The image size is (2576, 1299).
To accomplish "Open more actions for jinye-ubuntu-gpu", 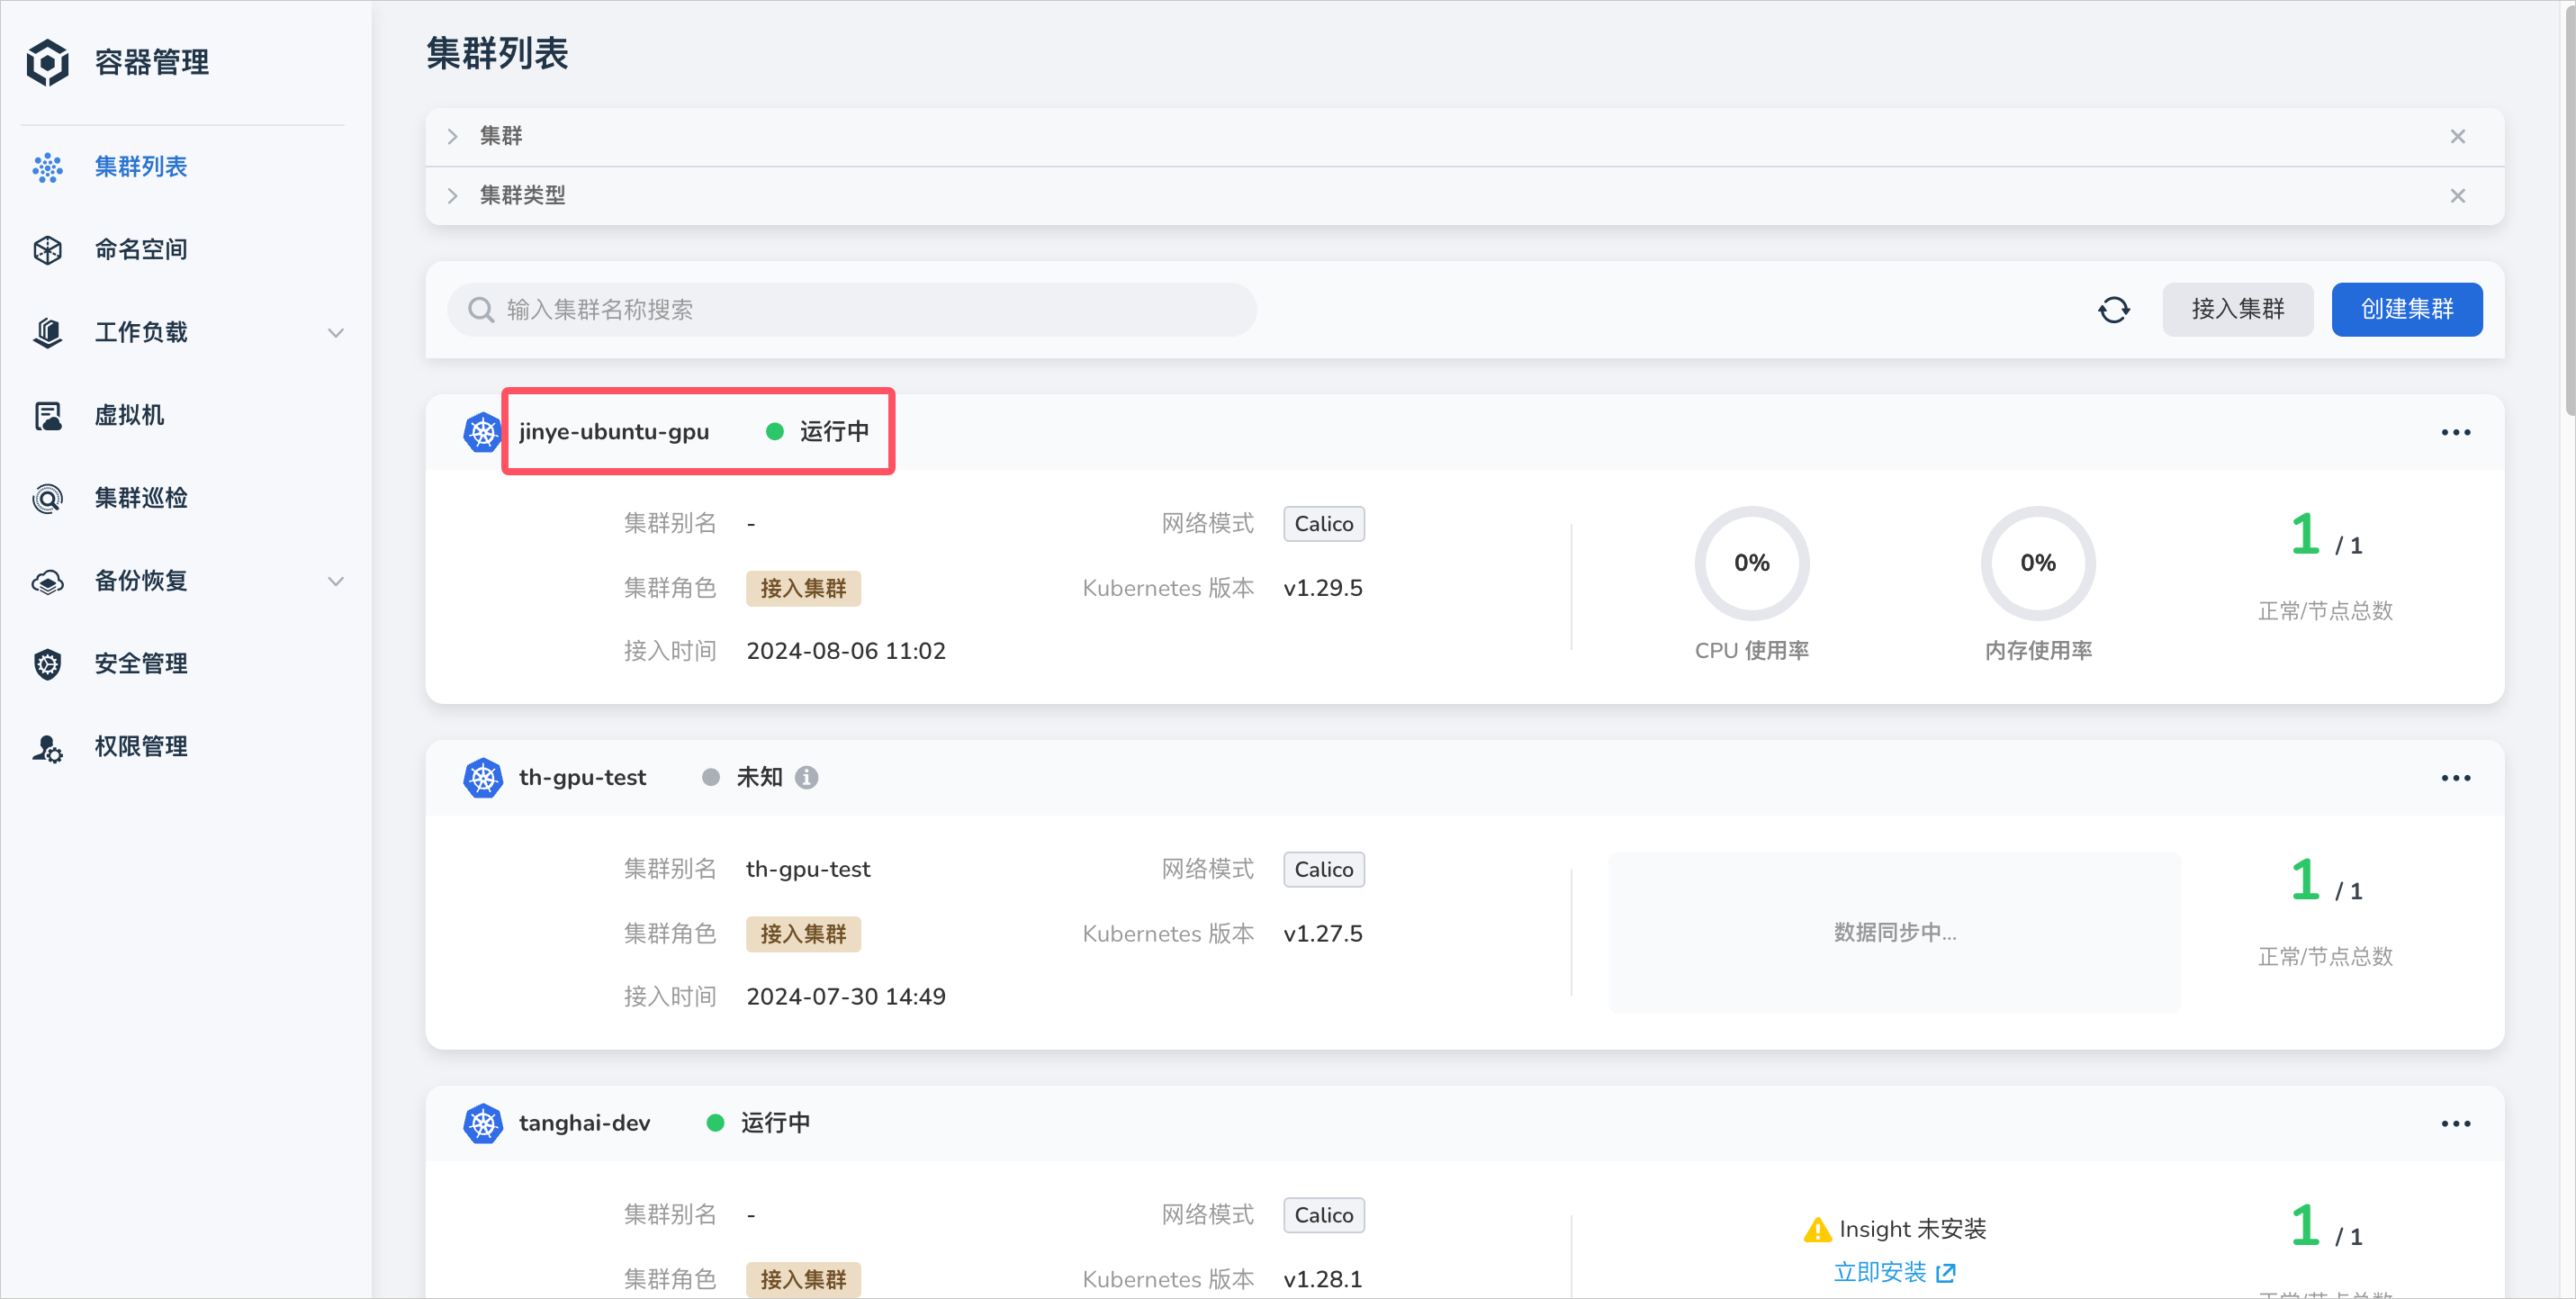I will pyautogui.click(x=2455, y=432).
